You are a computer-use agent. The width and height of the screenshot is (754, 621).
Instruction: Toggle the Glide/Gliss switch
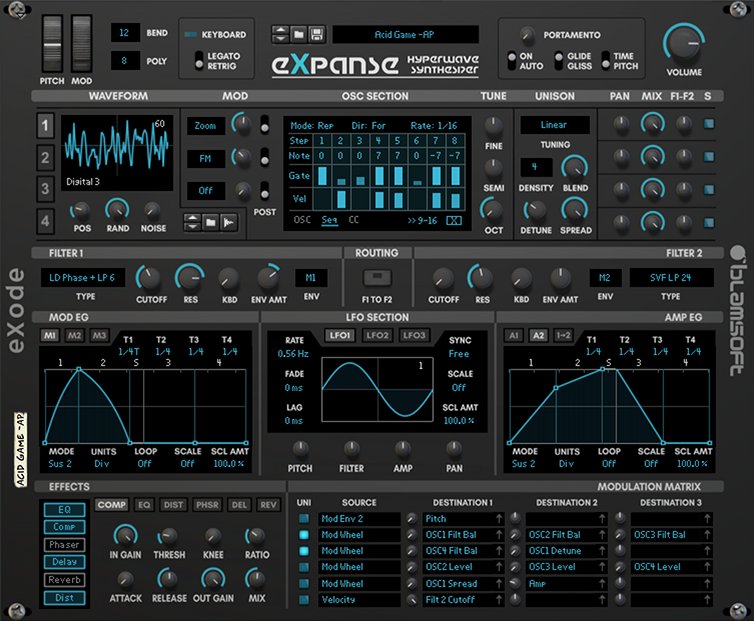click(558, 61)
